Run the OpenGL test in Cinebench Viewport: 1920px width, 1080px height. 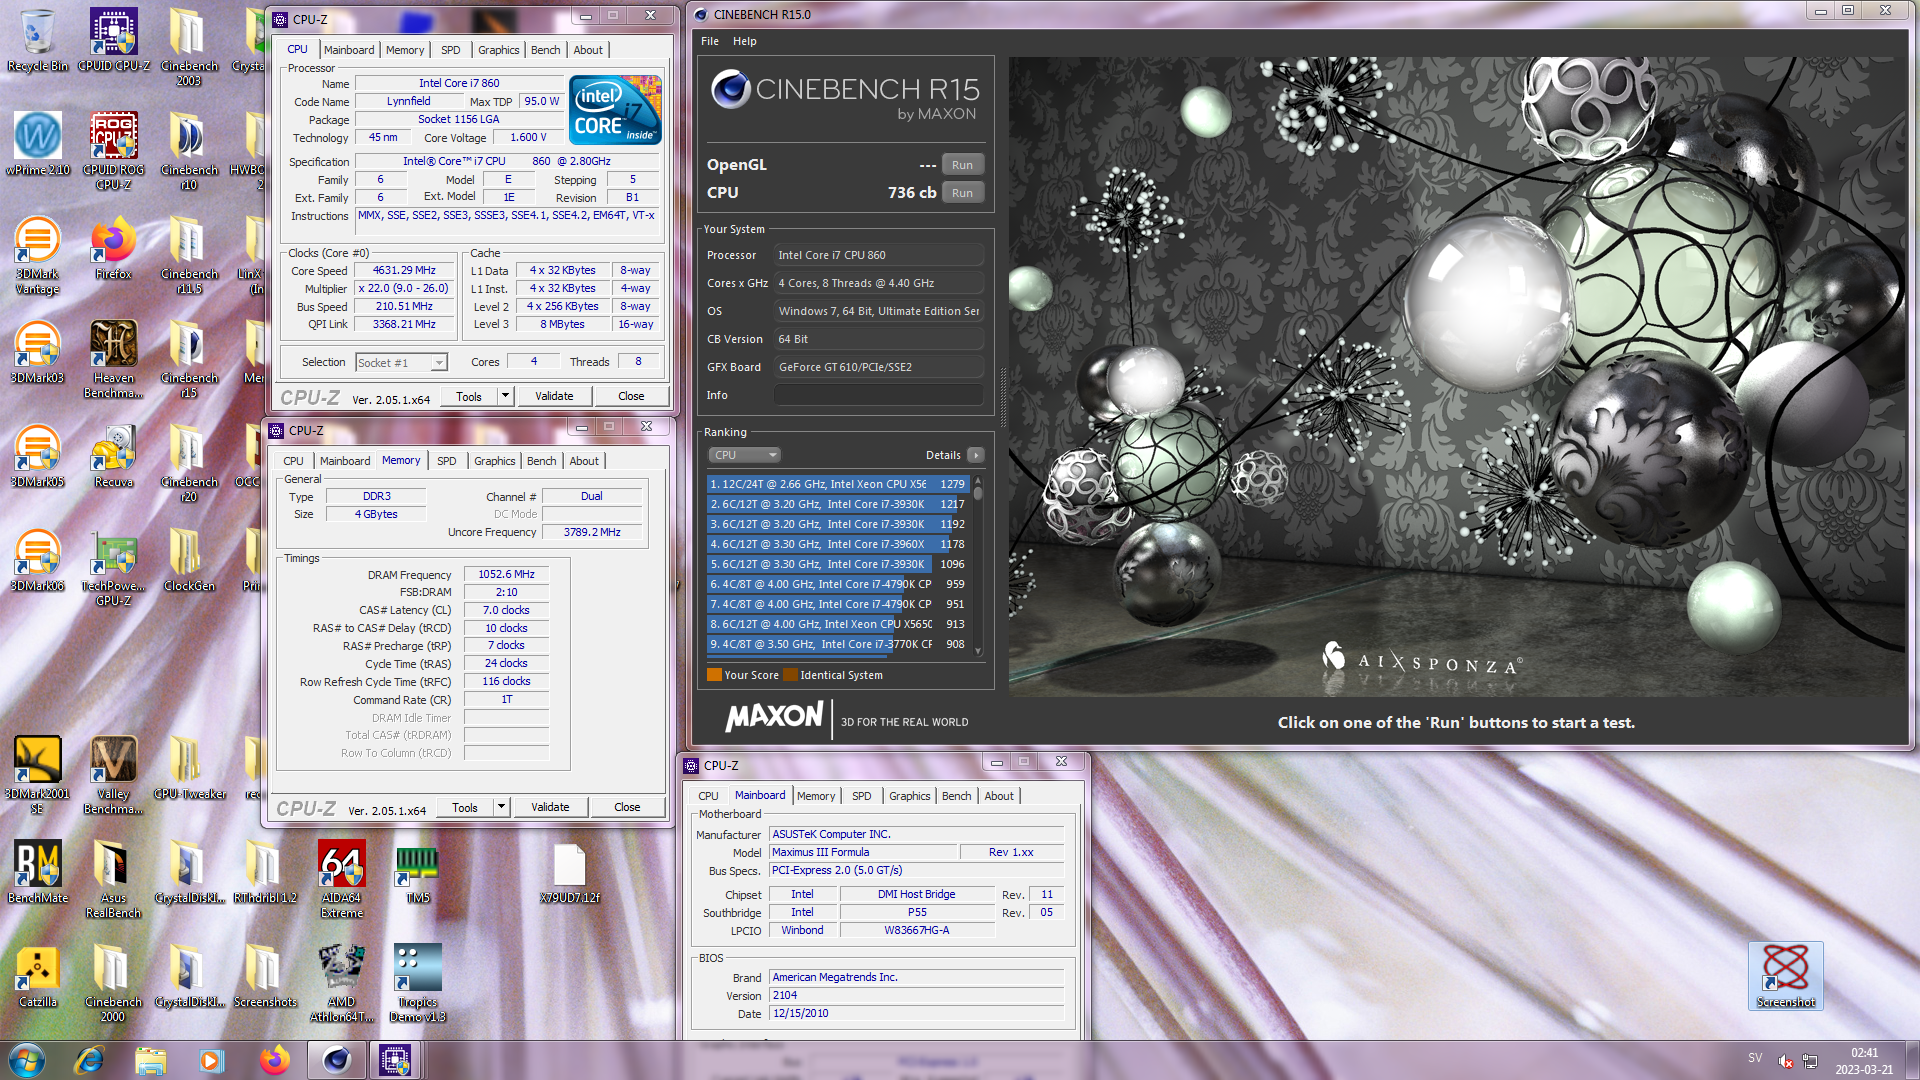[x=962, y=165]
